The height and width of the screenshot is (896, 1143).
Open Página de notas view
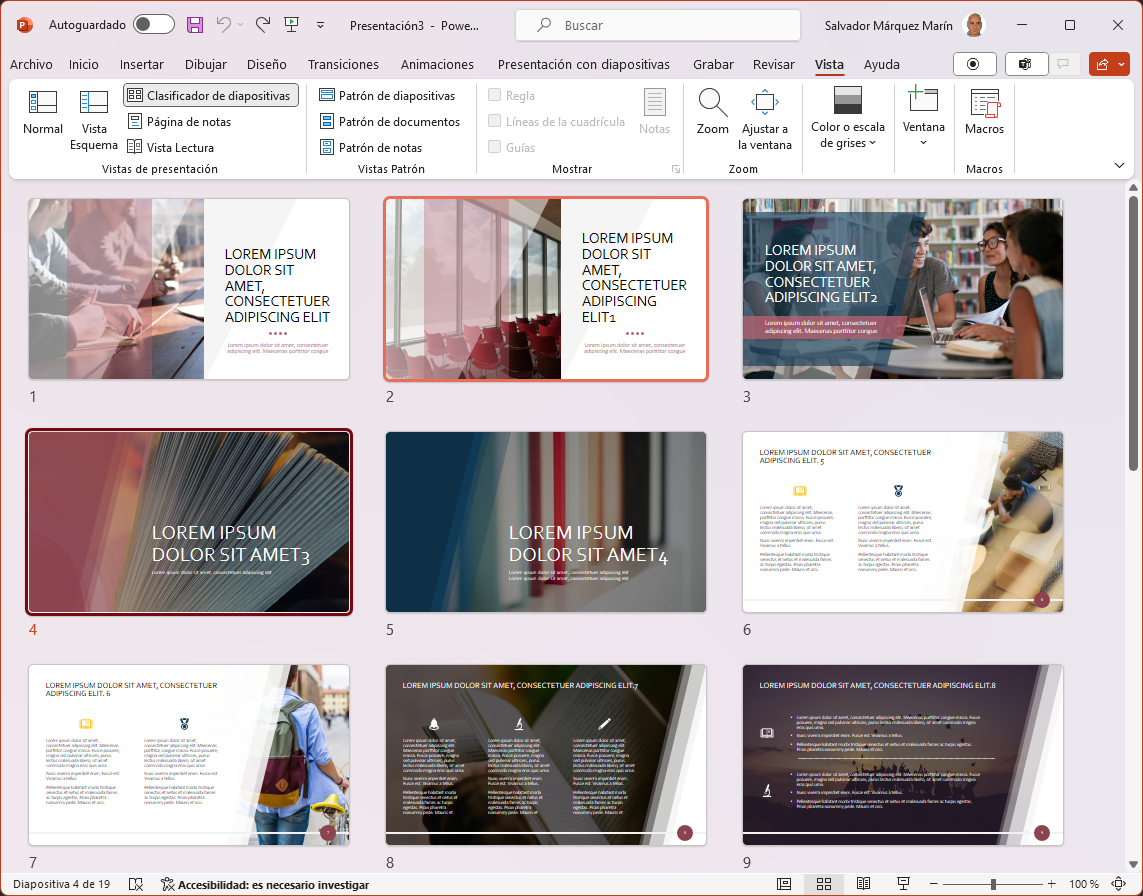[179, 122]
